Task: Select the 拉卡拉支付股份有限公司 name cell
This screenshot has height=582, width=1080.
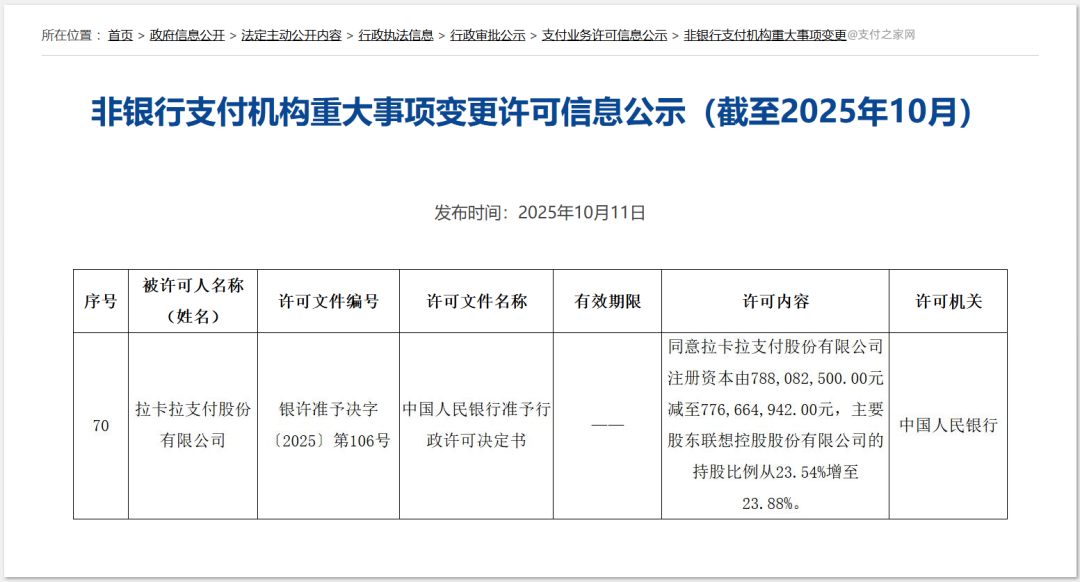Action: (193, 425)
